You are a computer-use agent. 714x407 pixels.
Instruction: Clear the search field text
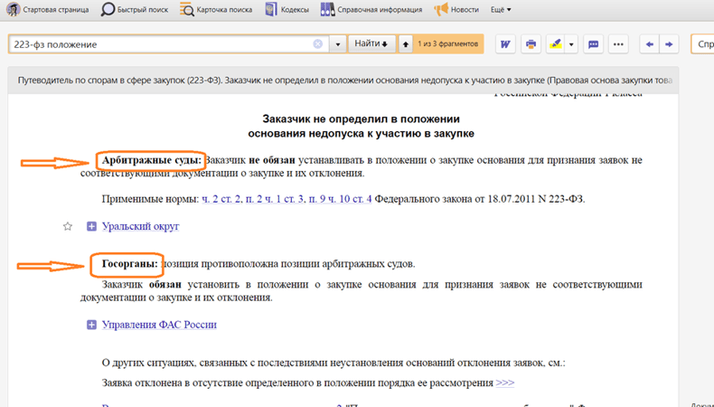pos(318,44)
